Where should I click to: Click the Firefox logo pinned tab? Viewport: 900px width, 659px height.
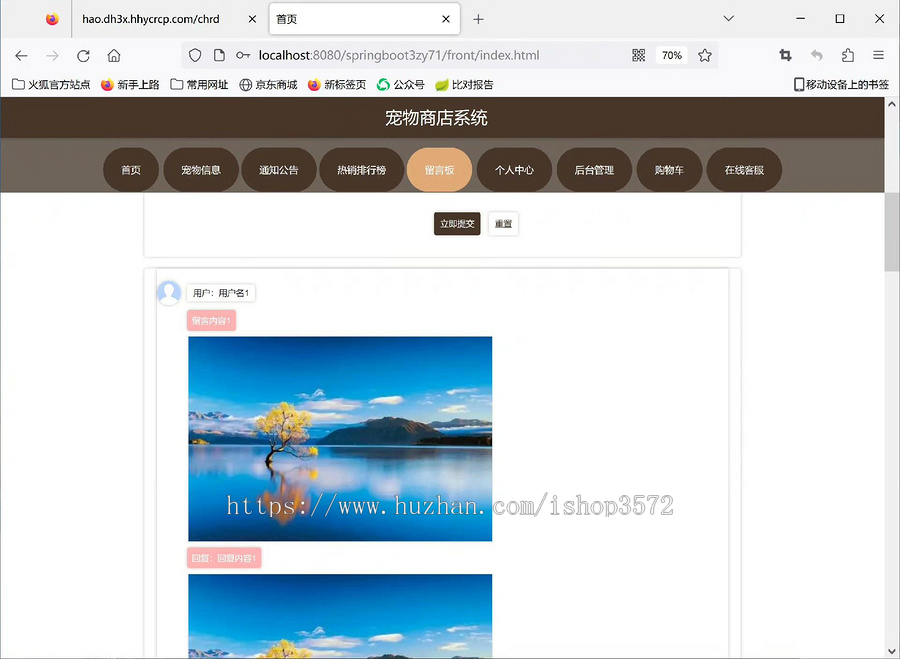coord(52,19)
